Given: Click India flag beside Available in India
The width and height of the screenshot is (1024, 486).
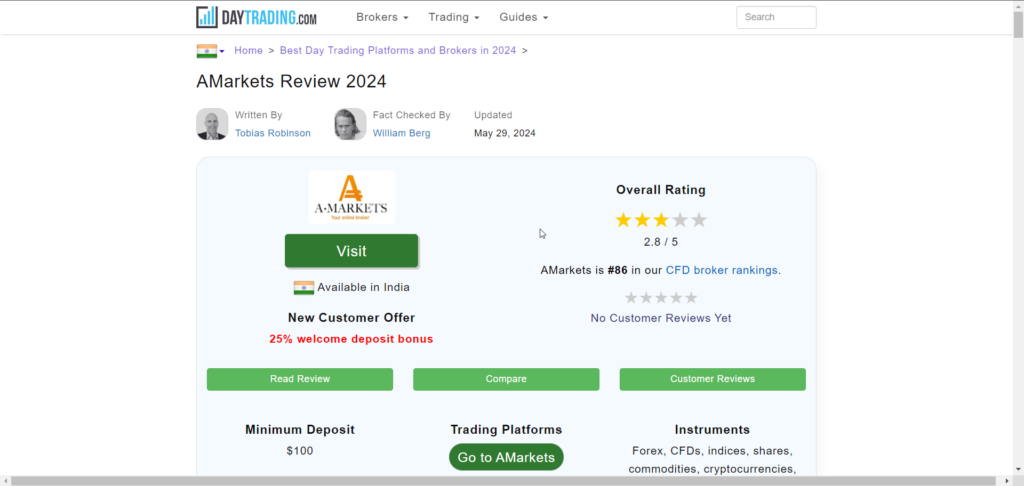Looking at the screenshot, I should click(304, 288).
